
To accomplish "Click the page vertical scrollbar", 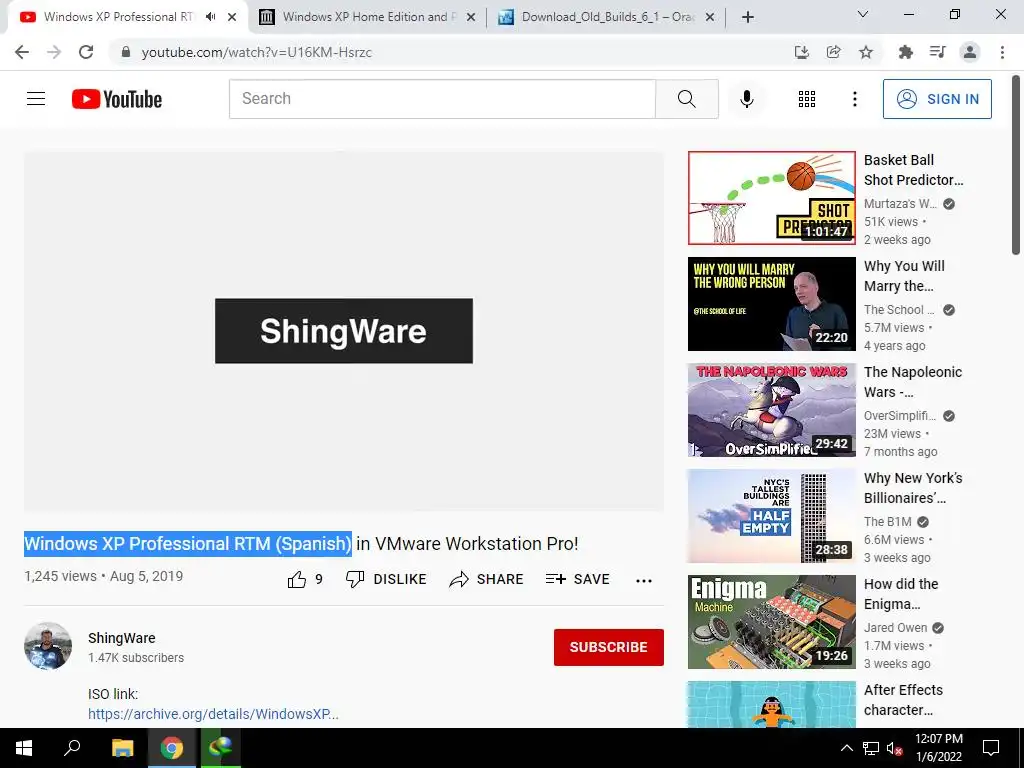I will pyautogui.click(x=1016, y=167).
